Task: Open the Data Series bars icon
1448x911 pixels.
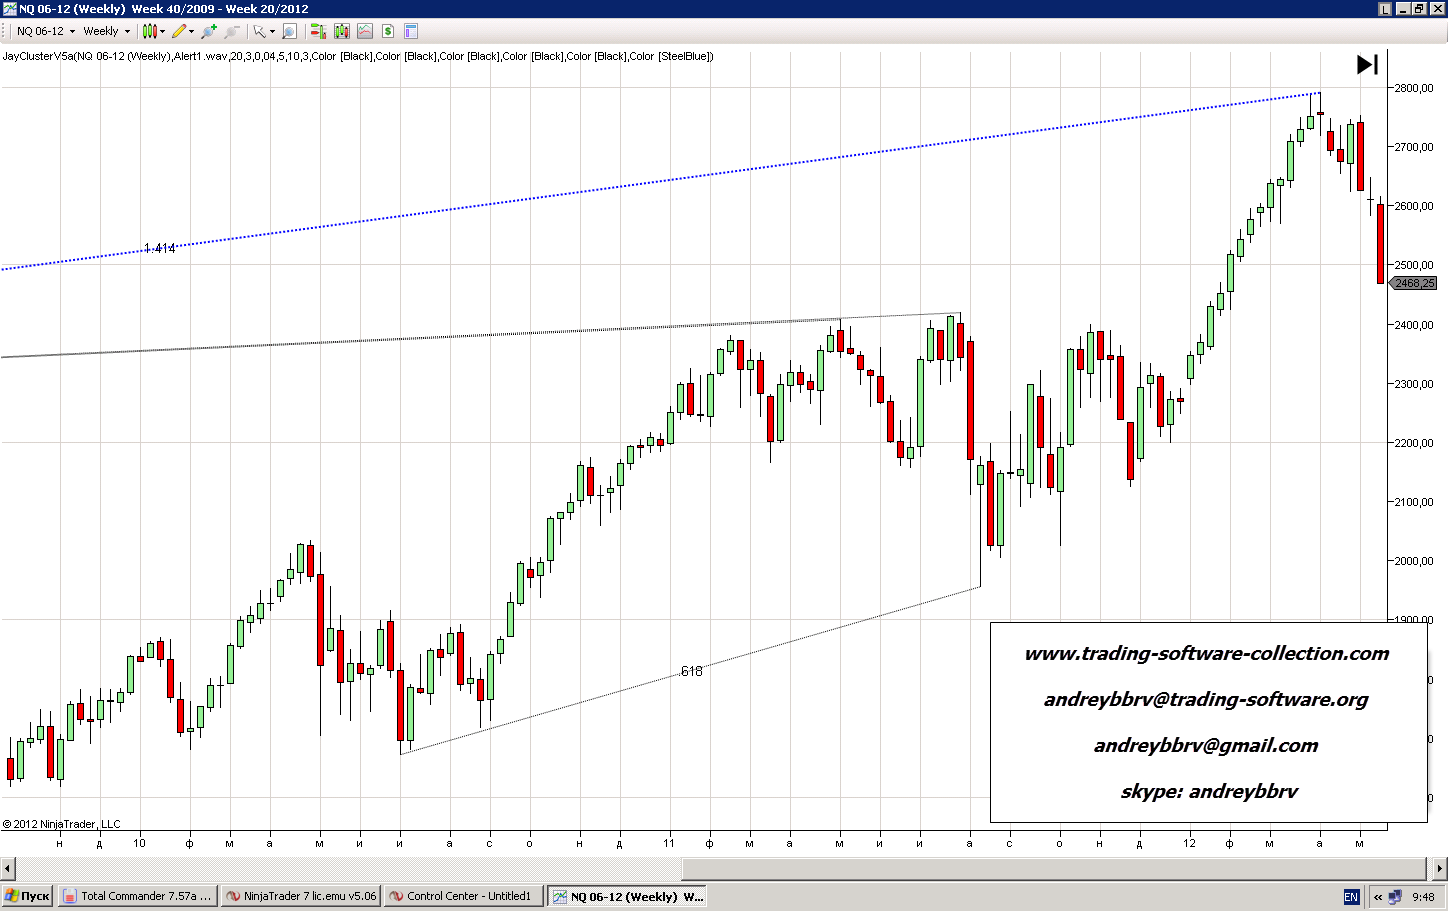Action: (x=342, y=31)
